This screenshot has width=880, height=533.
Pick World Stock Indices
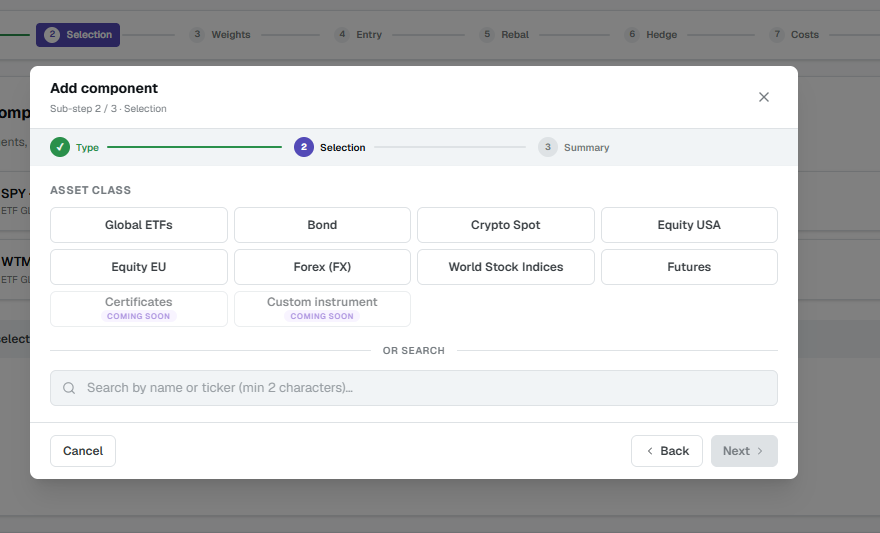(x=506, y=267)
